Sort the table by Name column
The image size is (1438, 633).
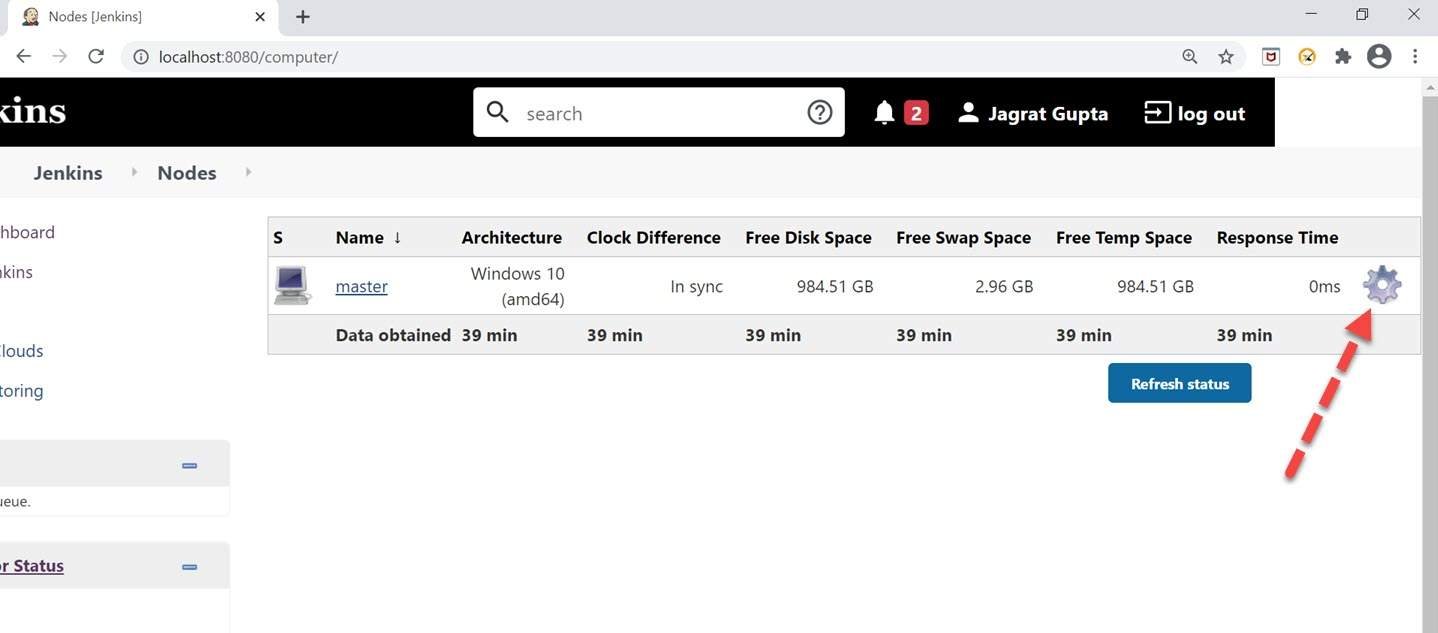(x=369, y=238)
